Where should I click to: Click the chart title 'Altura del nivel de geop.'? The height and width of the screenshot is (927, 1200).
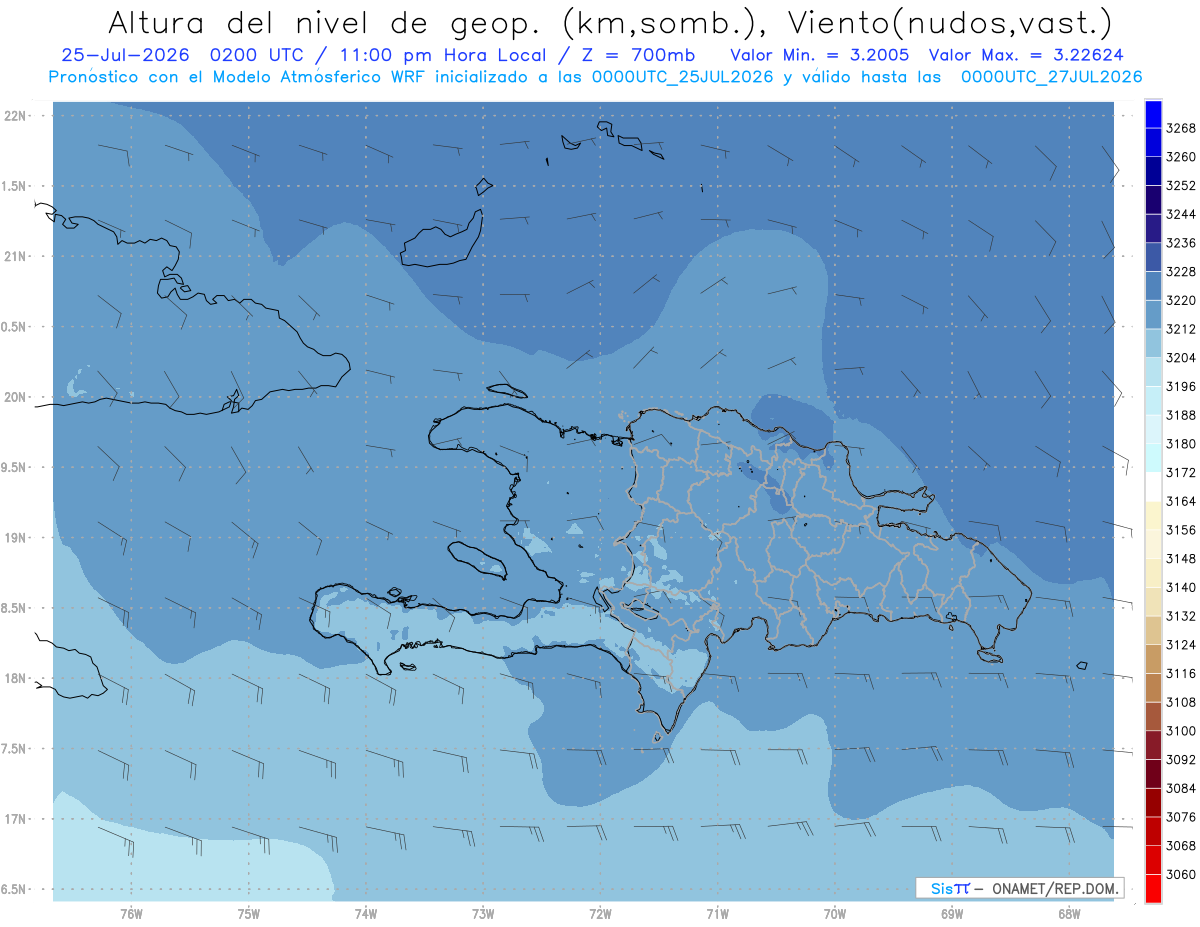coord(328,22)
